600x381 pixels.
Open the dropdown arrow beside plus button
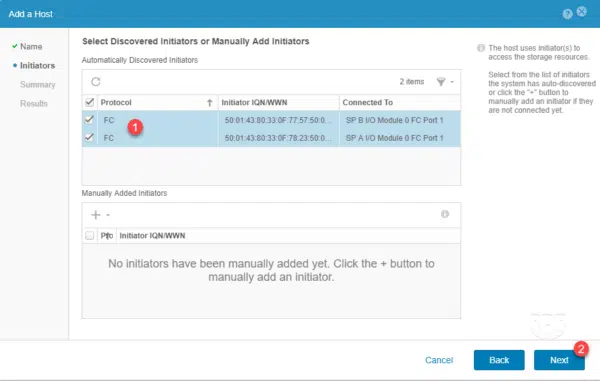coord(108,215)
